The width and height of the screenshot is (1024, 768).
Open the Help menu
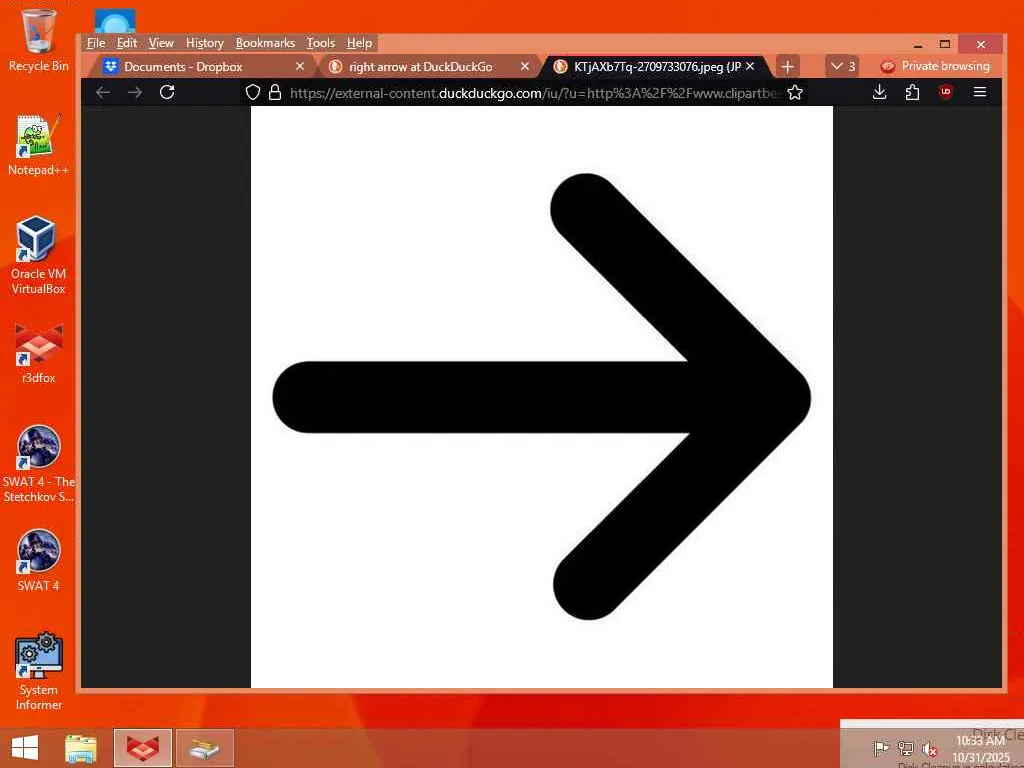pos(359,43)
